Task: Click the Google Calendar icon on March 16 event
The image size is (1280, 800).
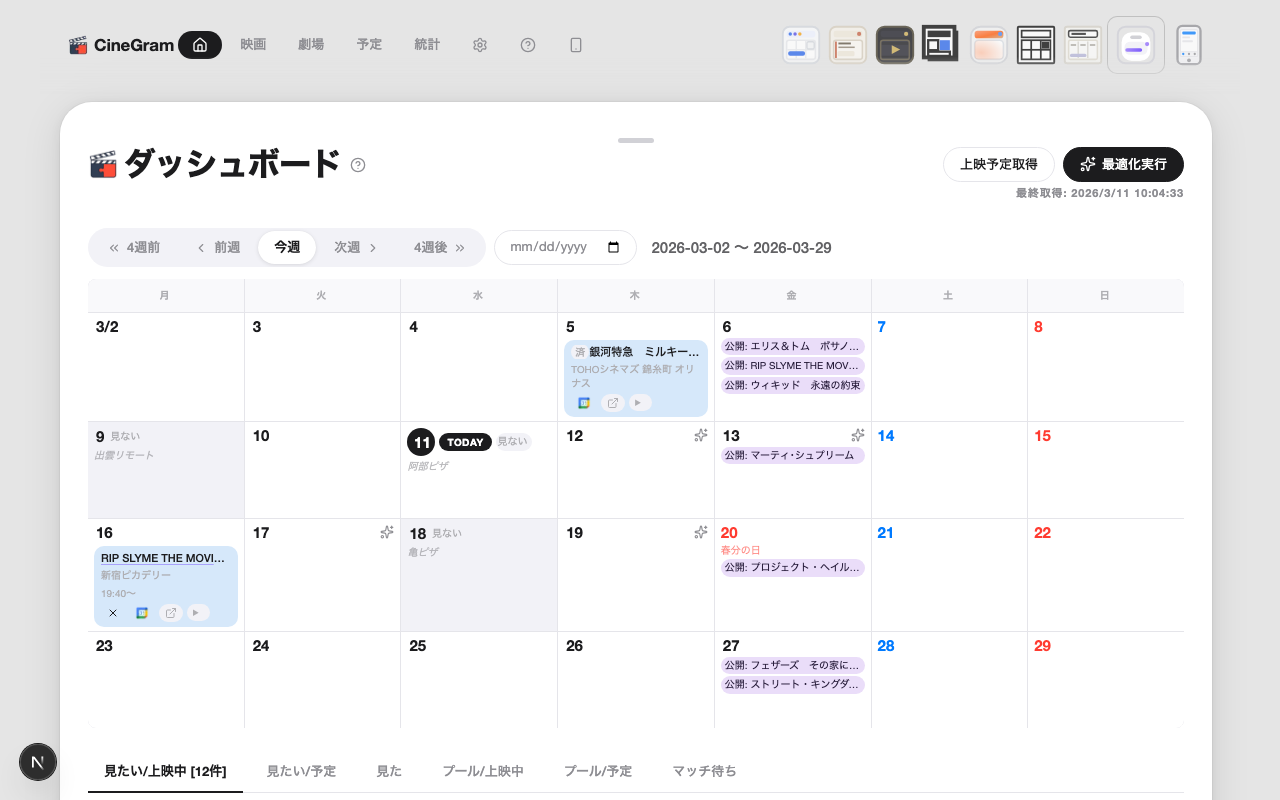Action: tap(142, 612)
